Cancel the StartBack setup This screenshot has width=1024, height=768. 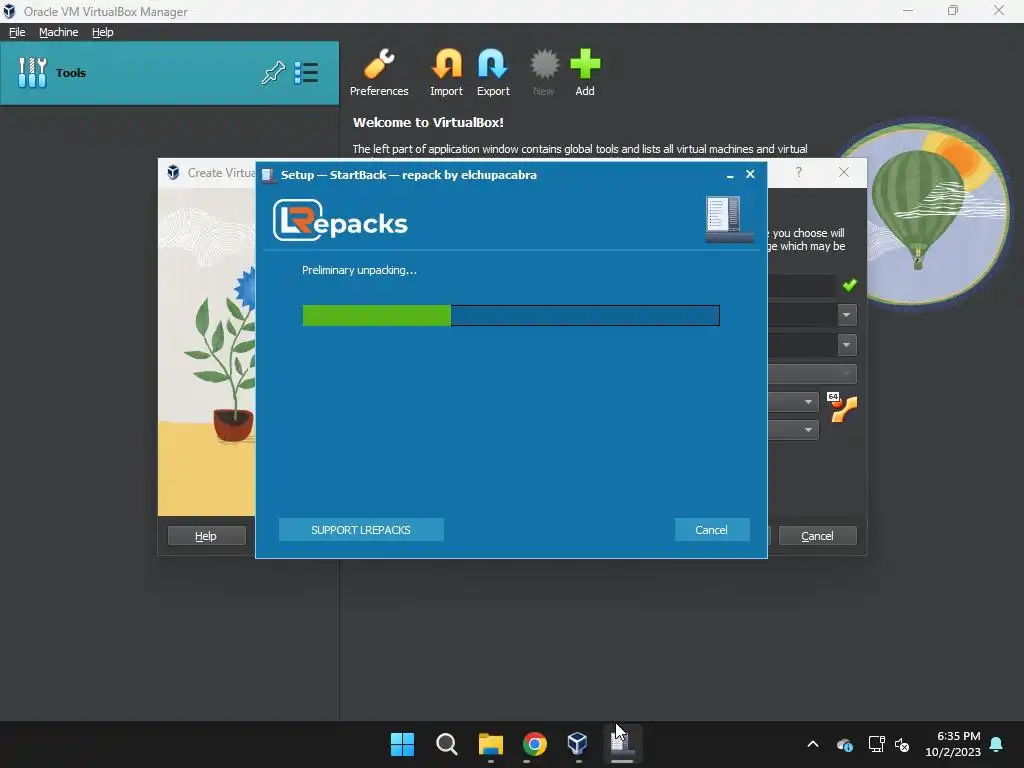tap(711, 530)
